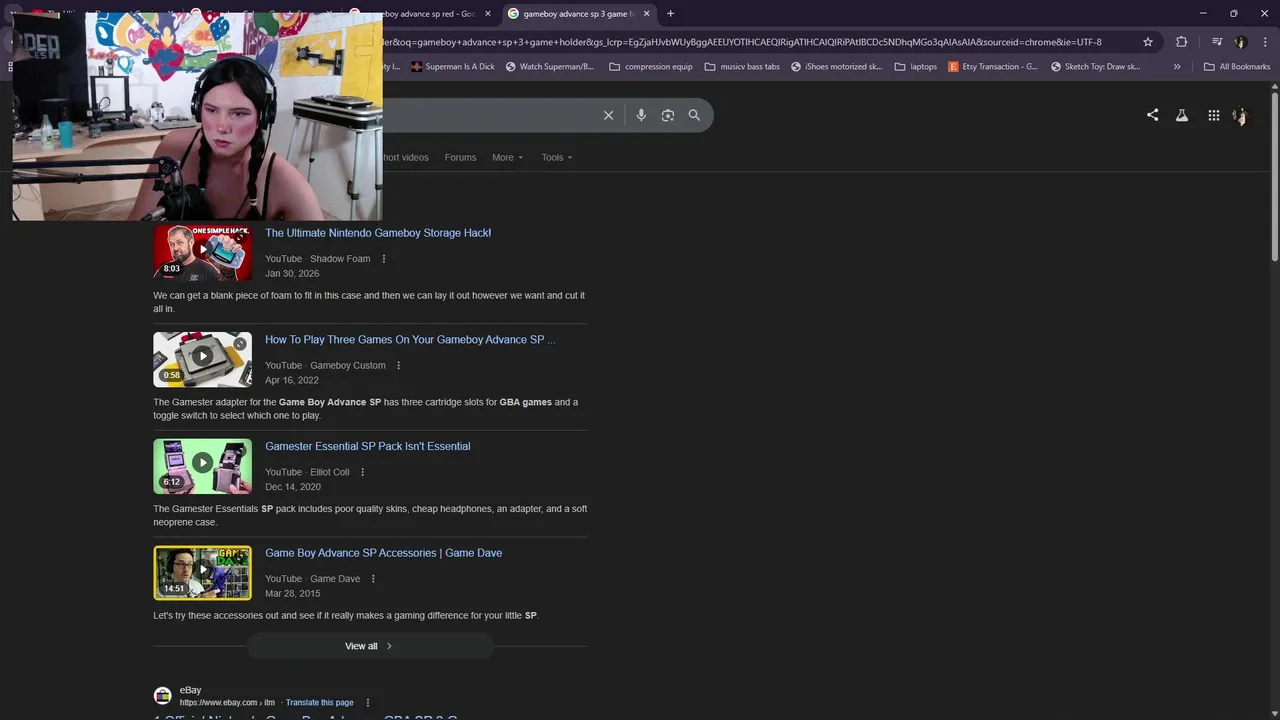Open more options for eBay result
Viewport: 1280px width, 720px height.
click(x=367, y=703)
